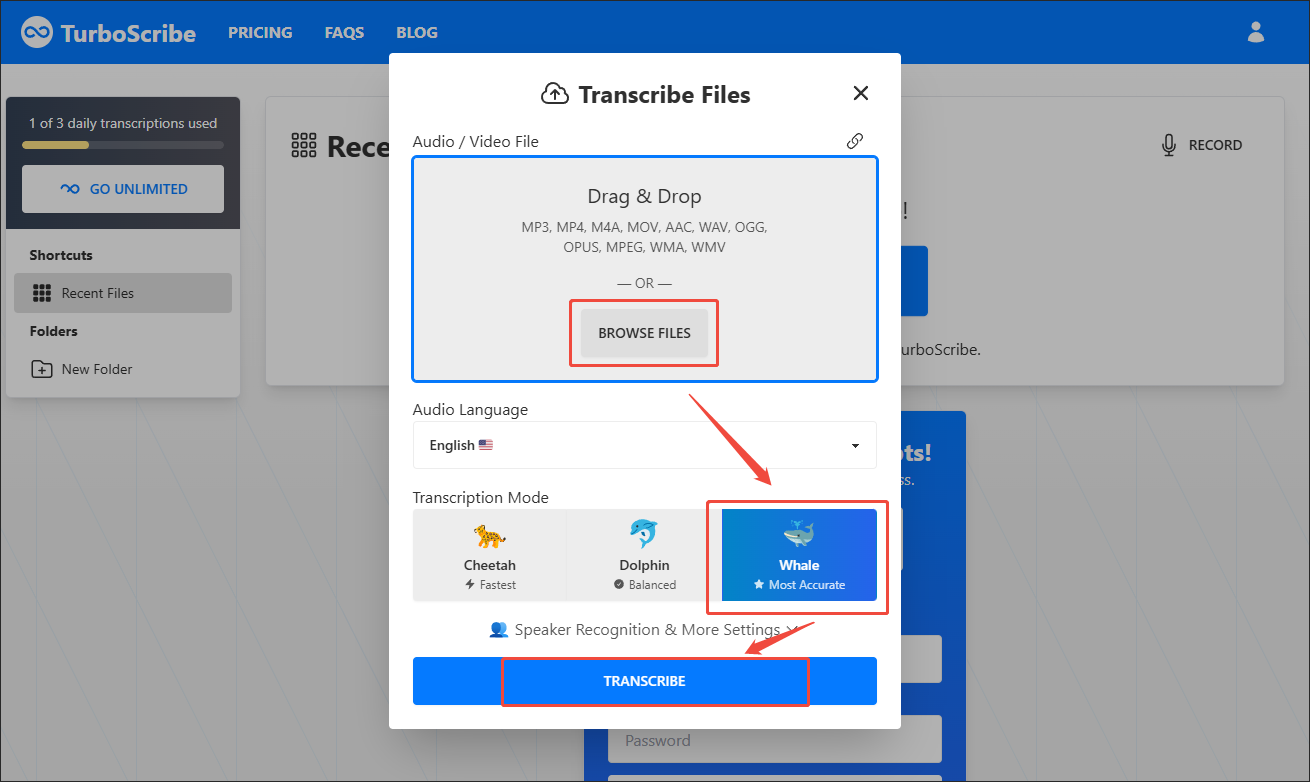Click the daily transcriptions usage progress bar
1310x782 pixels.
click(x=123, y=145)
